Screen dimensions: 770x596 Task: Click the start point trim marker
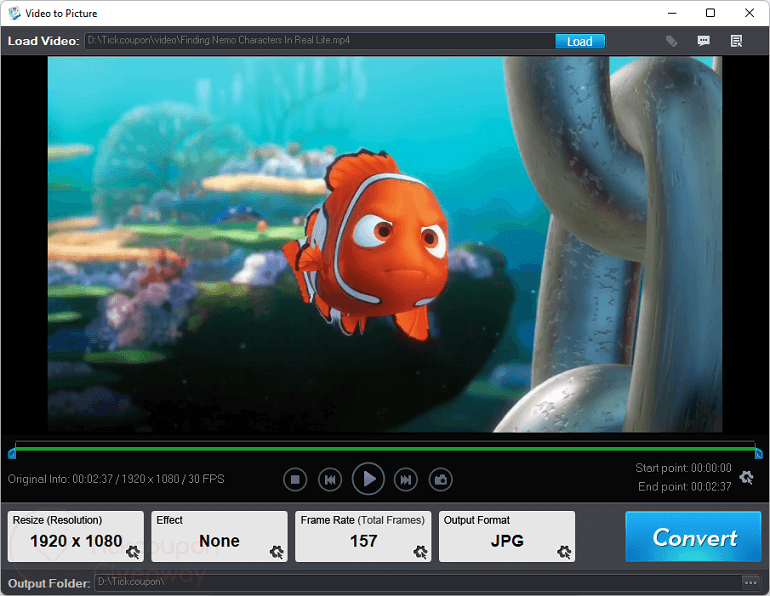point(12,453)
